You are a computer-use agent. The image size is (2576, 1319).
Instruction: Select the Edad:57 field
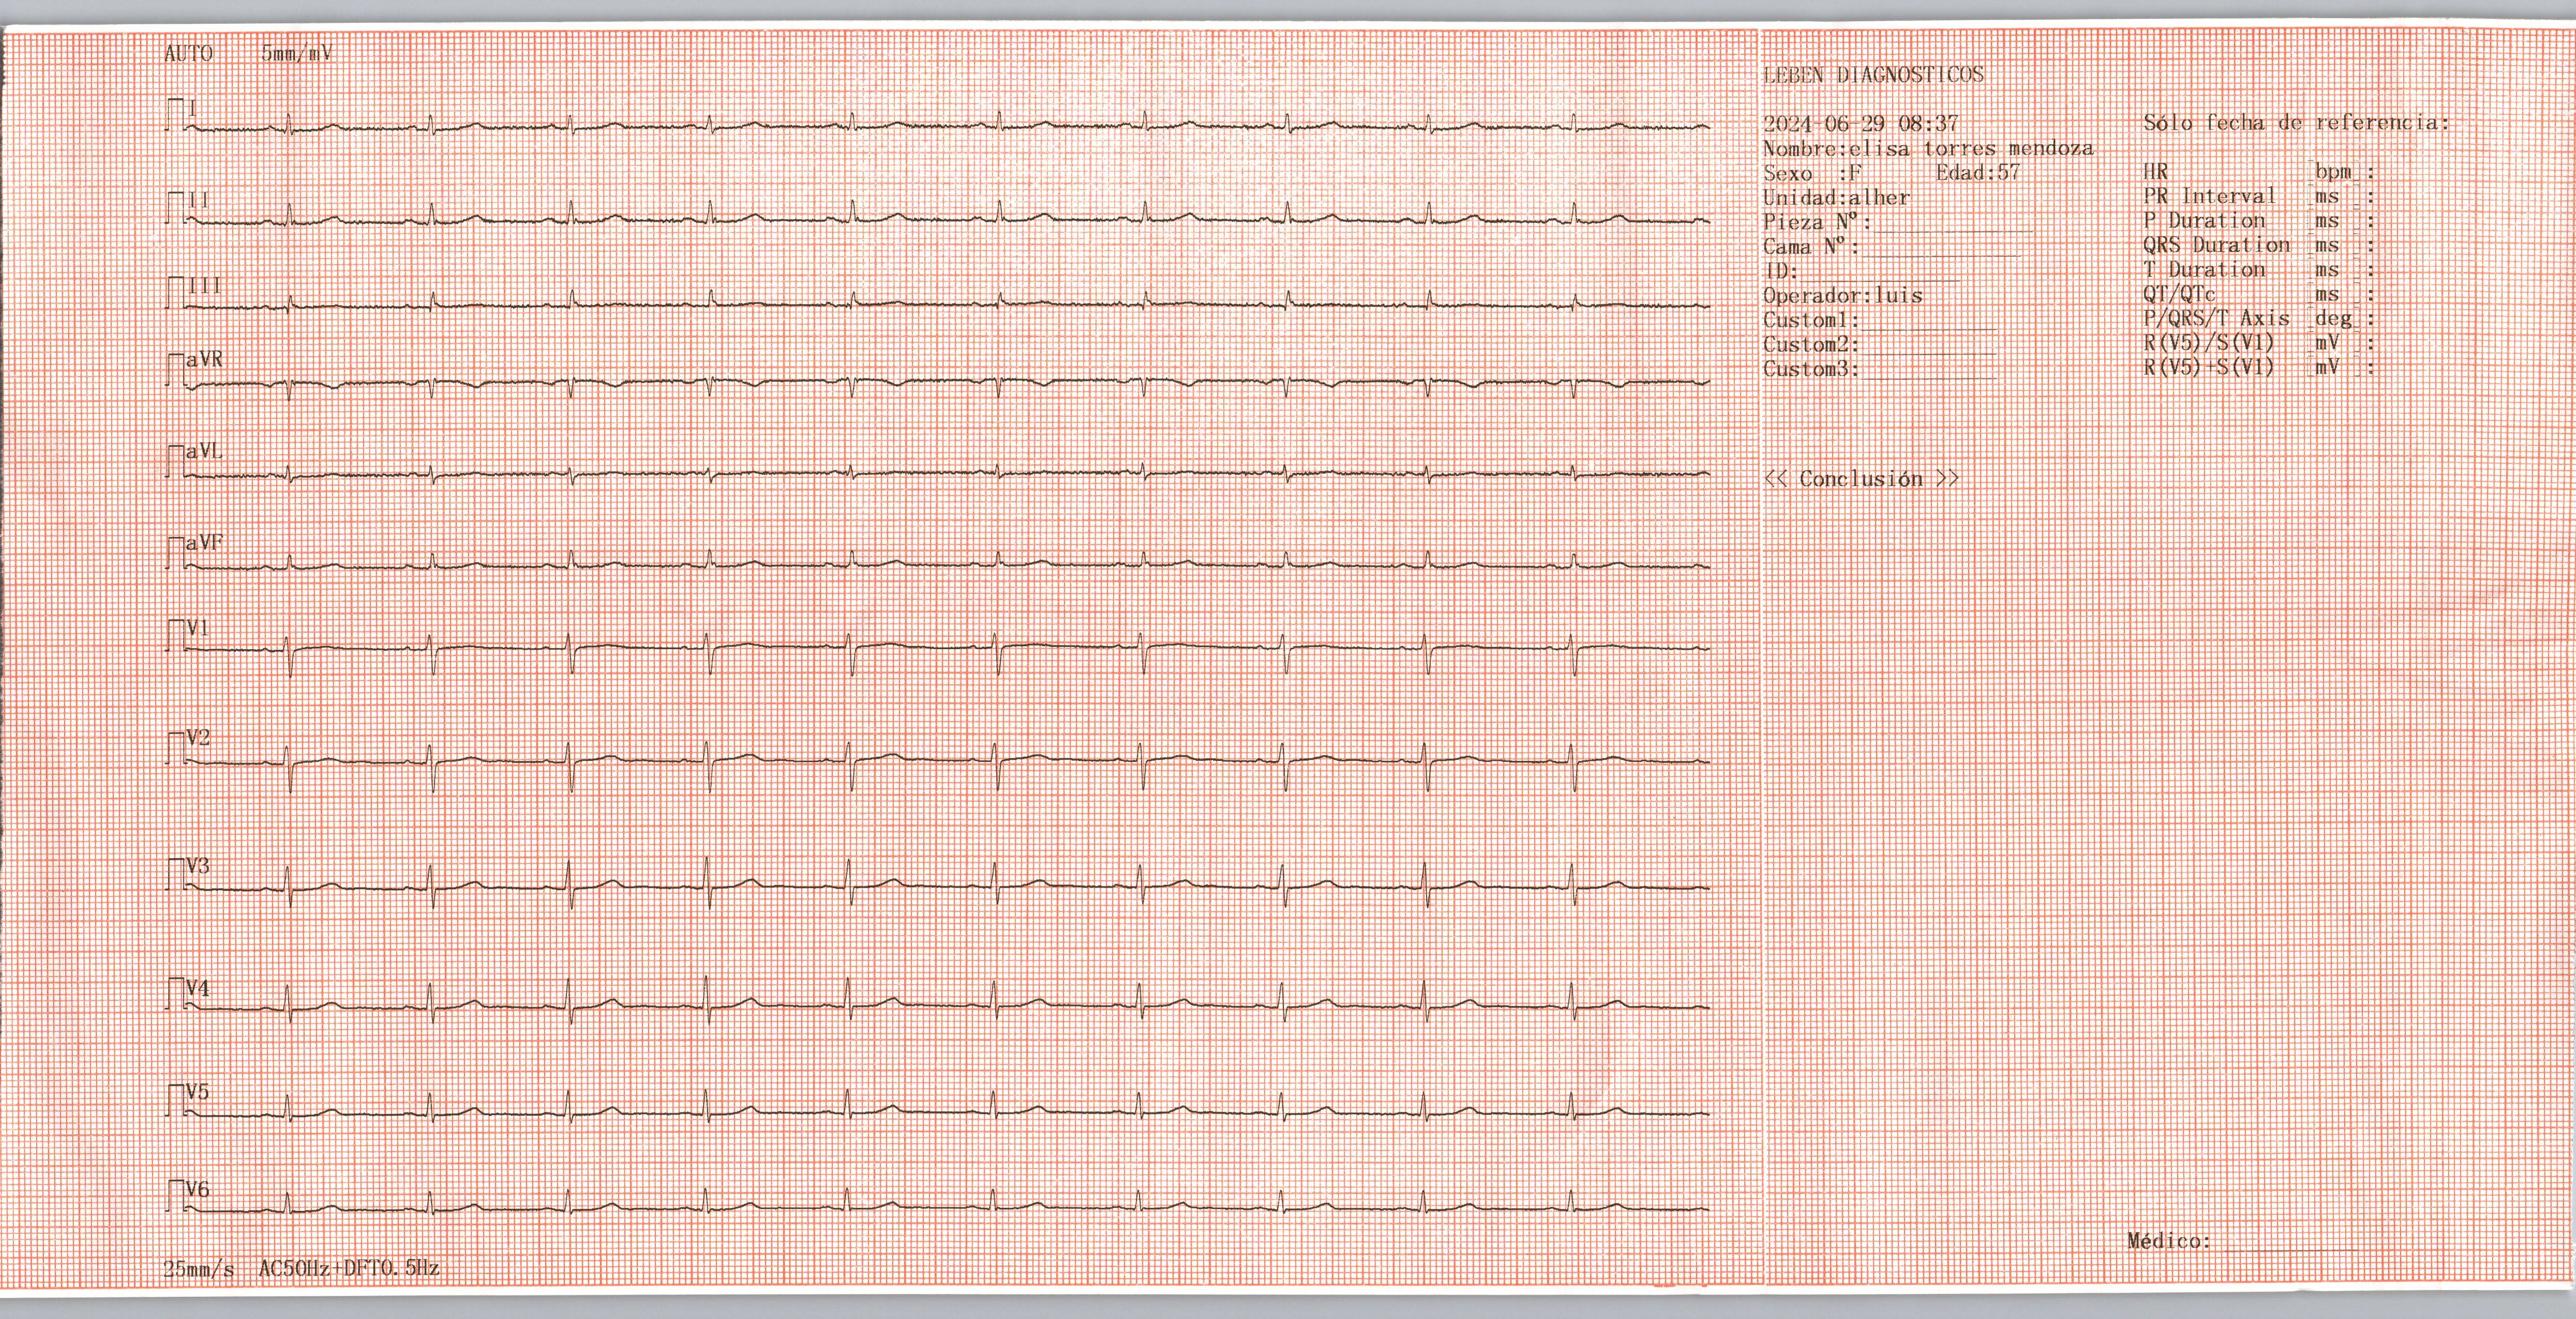1978,172
